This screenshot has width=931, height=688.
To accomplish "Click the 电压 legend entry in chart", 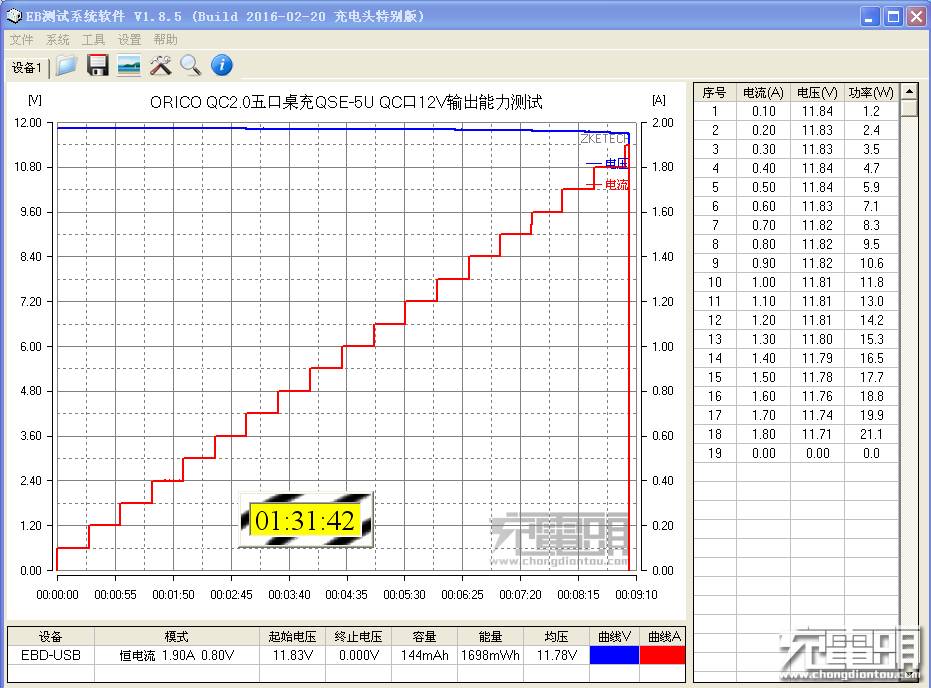I will (x=607, y=163).
